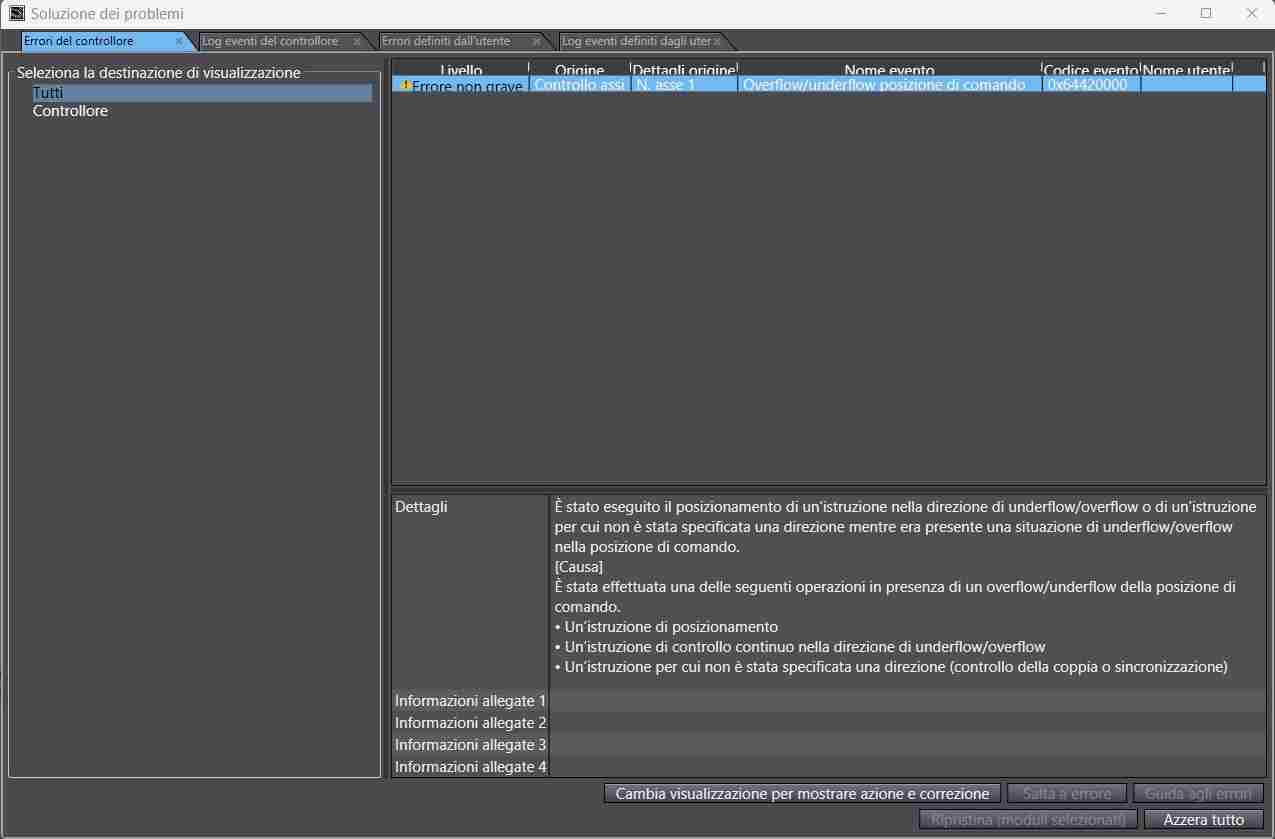Maximize the Soluzione dei problemi window
Screen dimensions: 1275x839
click(x=1206, y=13)
